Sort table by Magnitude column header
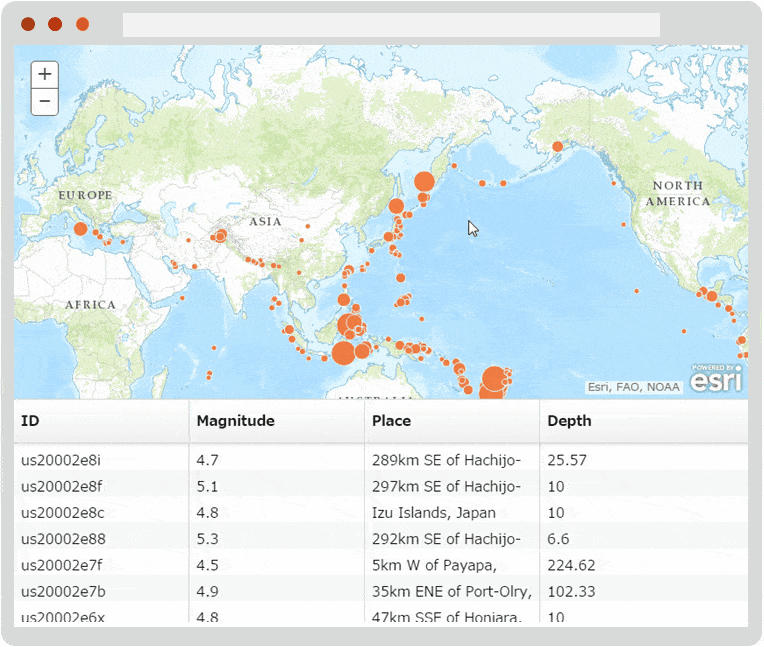Viewport: 764px width, 647px height. tap(277, 421)
